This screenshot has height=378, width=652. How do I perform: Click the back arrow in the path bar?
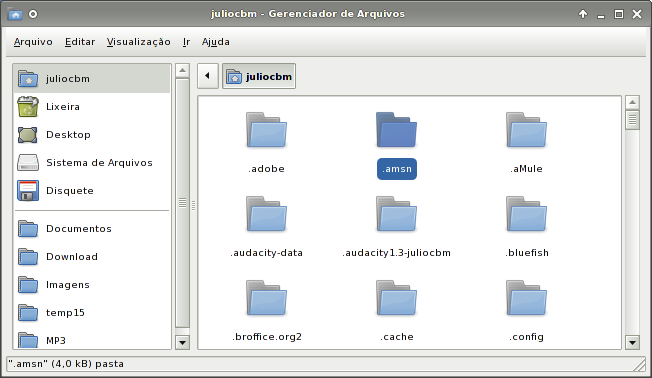(x=207, y=76)
